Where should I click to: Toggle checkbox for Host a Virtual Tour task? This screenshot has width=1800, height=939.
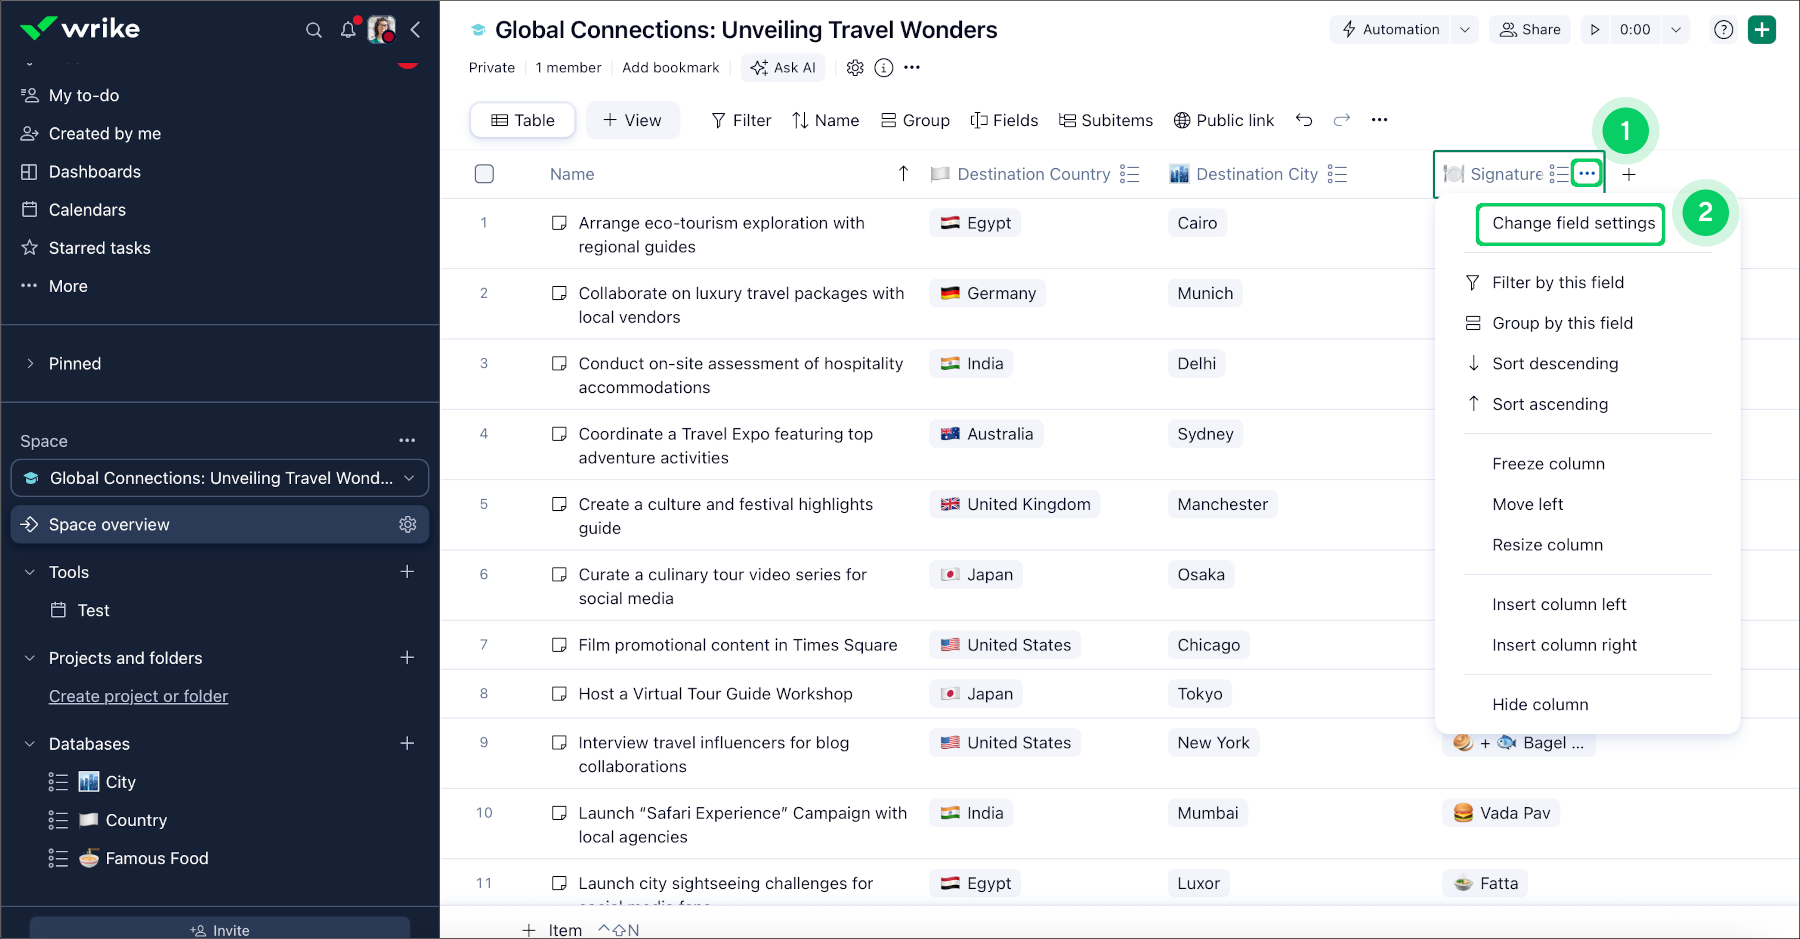(560, 694)
